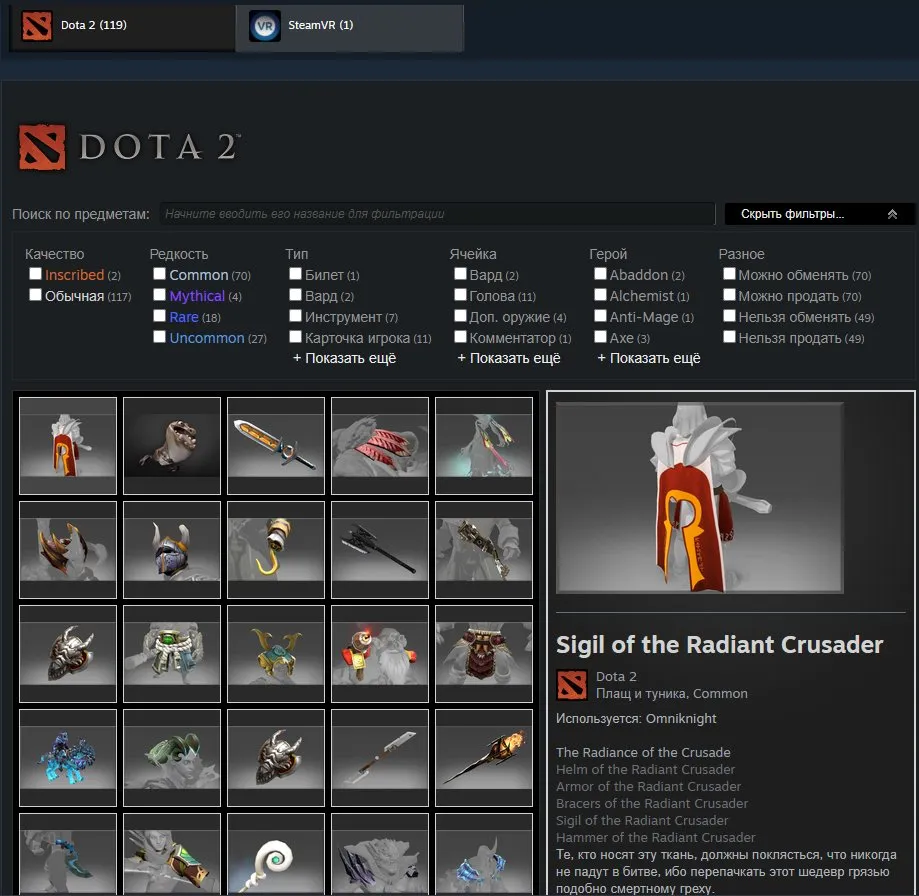Check the Нельзя продать filter
Viewport: 919px width, 896px height.
(729, 338)
